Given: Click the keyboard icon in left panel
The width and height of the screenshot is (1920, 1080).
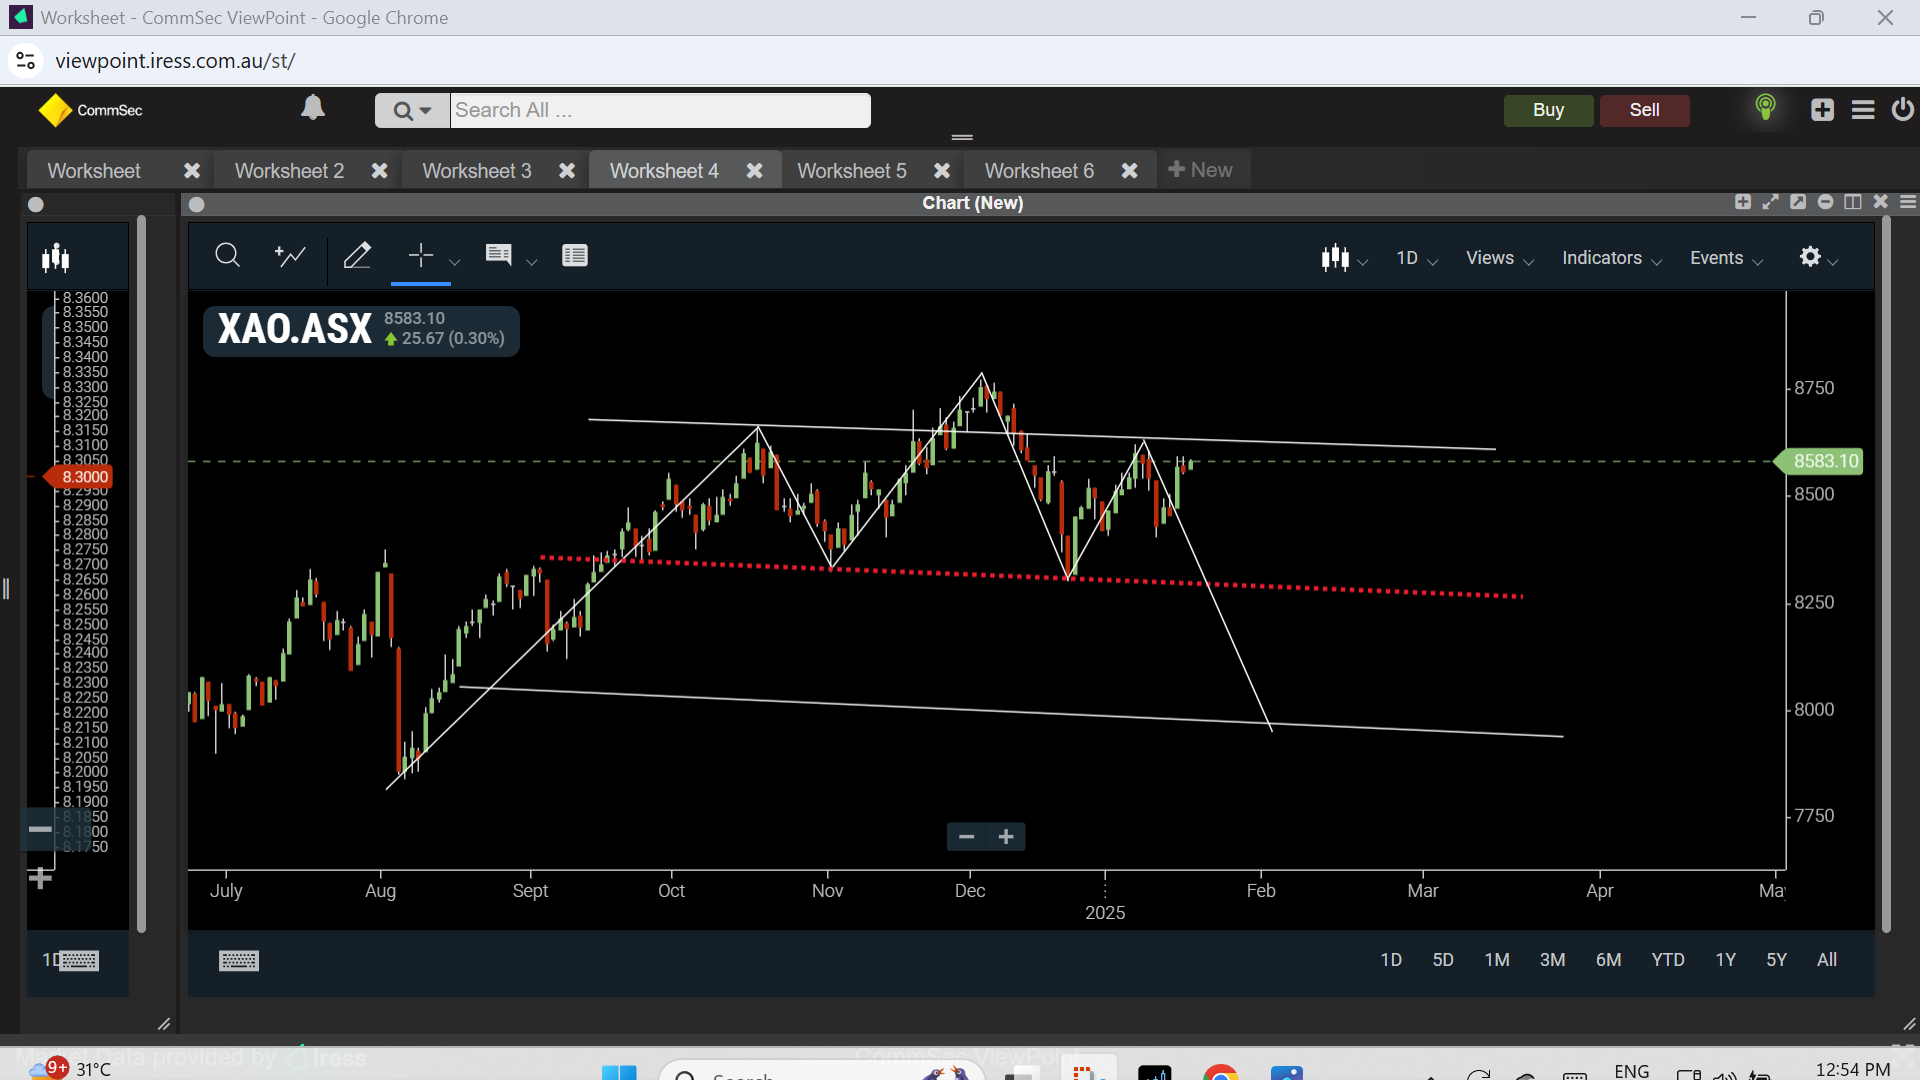Looking at the screenshot, I should 78,961.
